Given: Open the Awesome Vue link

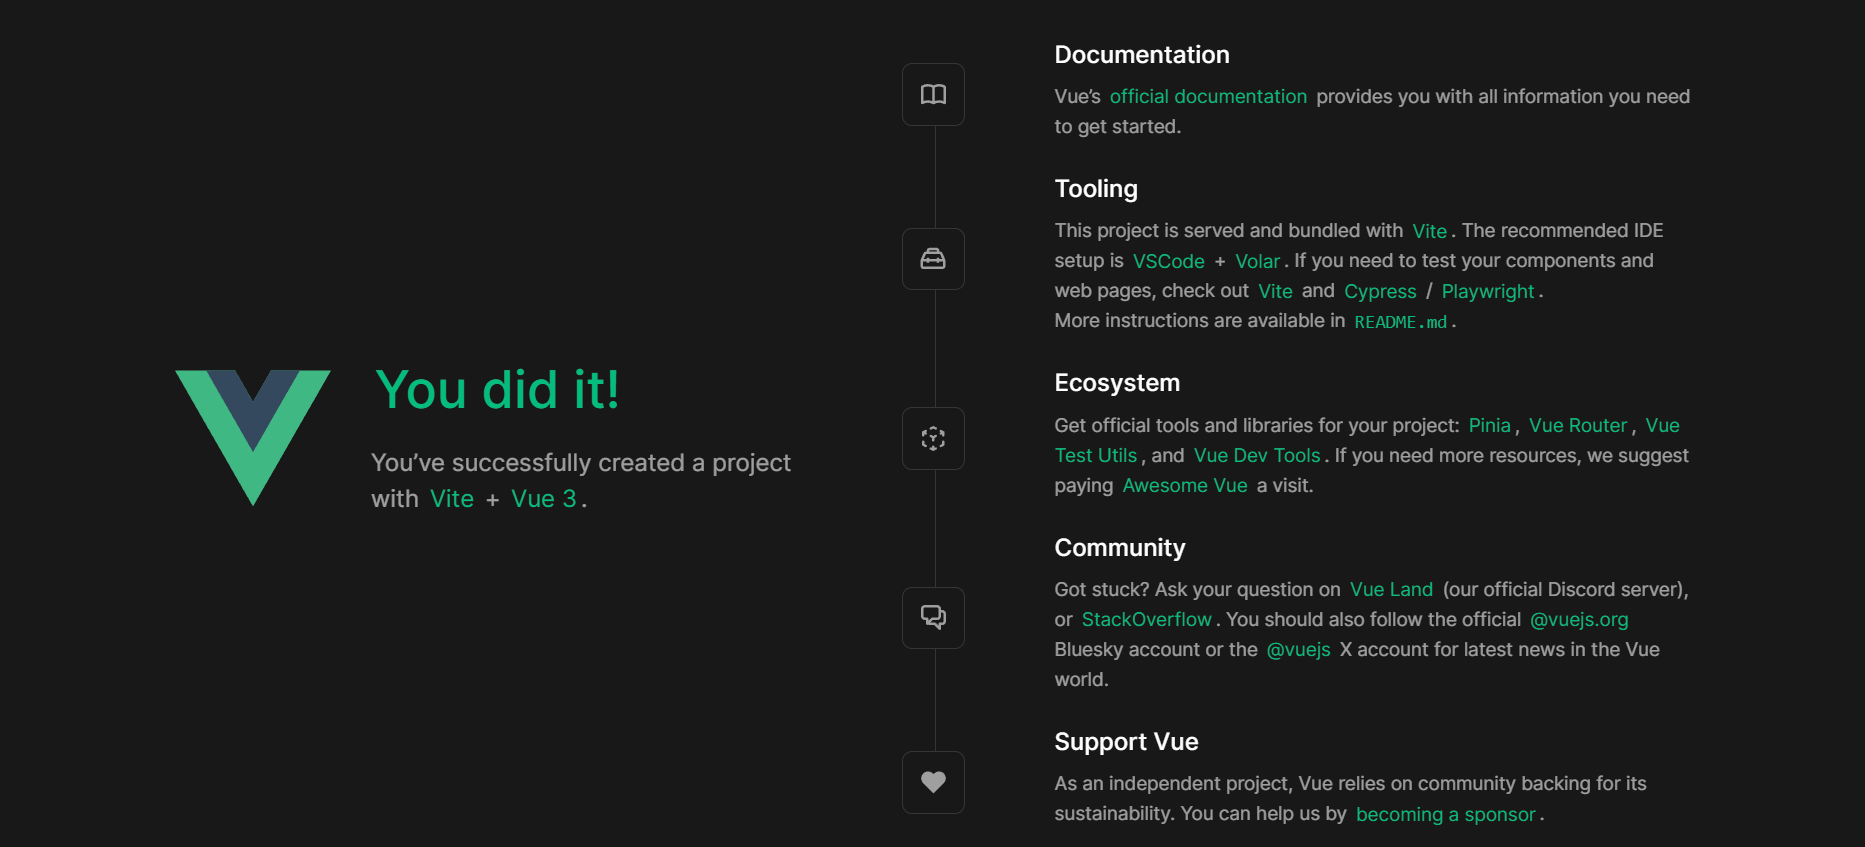Looking at the screenshot, I should pyautogui.click(x=1185, y=485).
